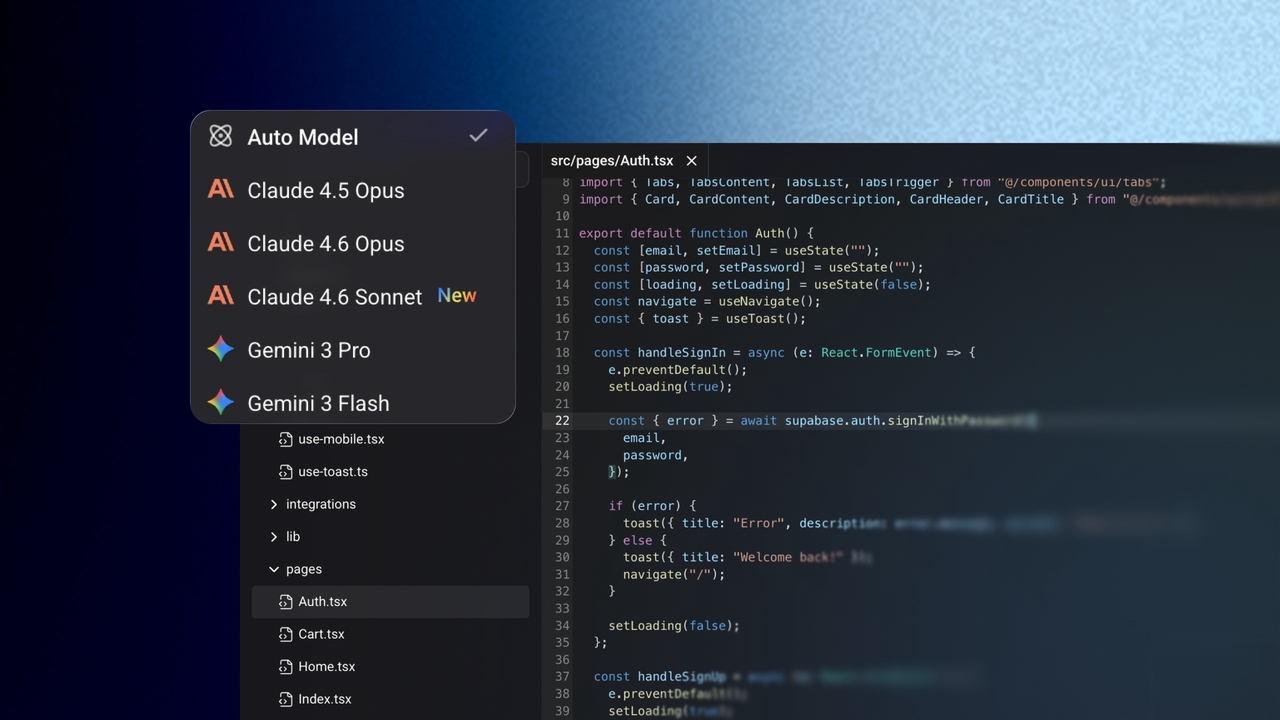Image resolution: width=1280 pixels, height=720 pixels.
Task: Click 'const handleSignIn' on line 18
Action: point(660,352)
